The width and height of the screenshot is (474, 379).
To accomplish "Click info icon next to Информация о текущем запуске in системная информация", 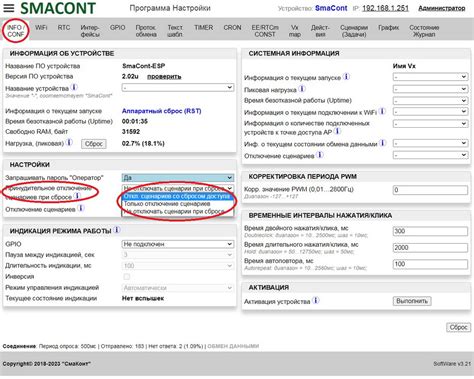I will pos(346,77).
